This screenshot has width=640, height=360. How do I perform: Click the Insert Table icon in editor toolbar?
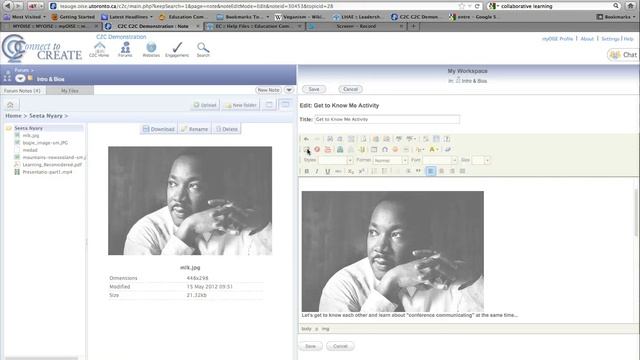click(x=374, y=150)
